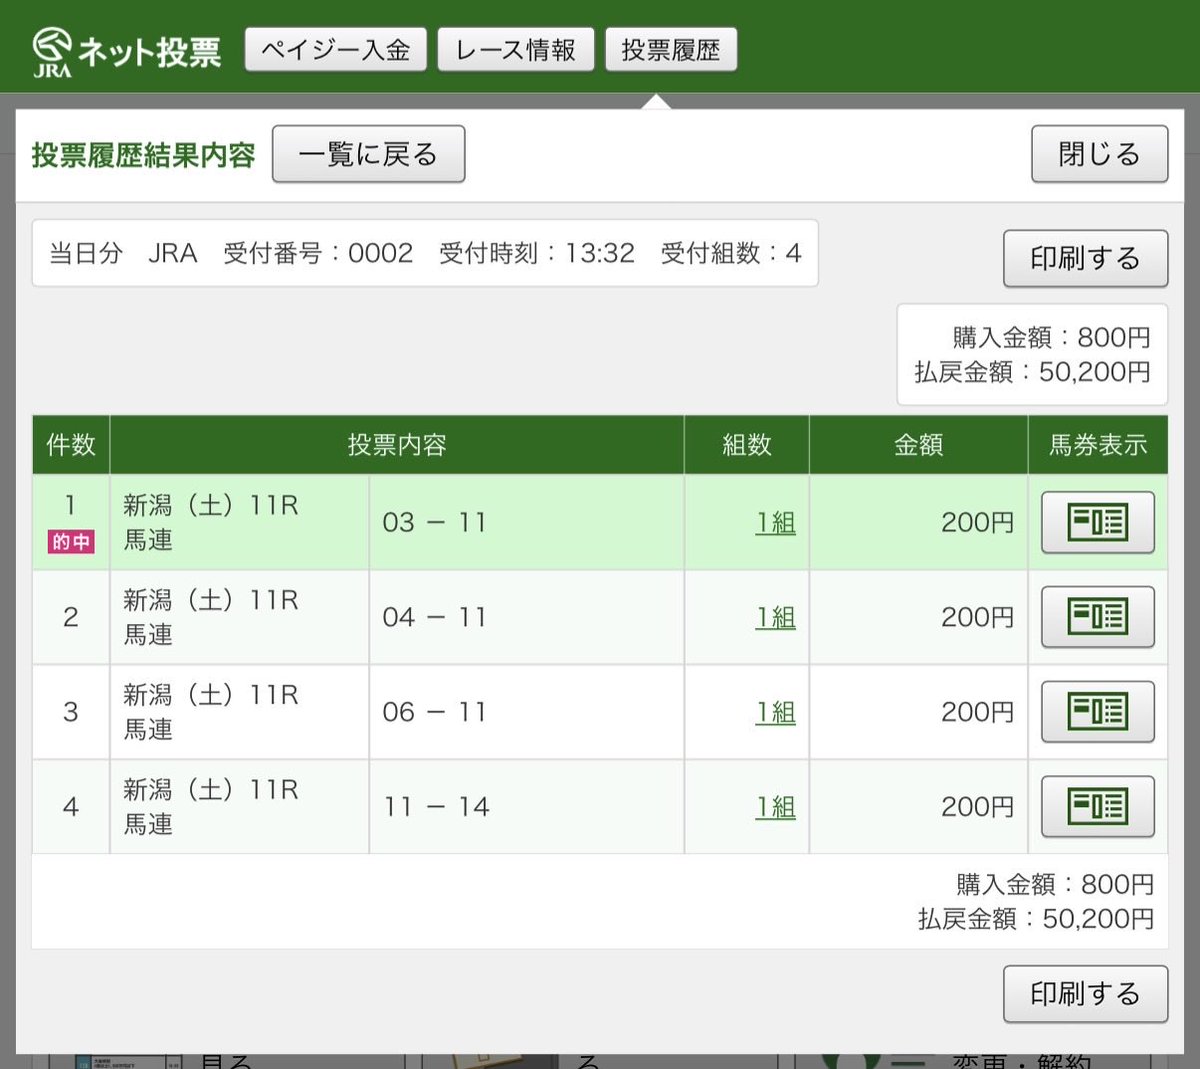This screenshot has height=1069, width=1200.
Task: Click the 金額 column header
Action: (919, 445)
